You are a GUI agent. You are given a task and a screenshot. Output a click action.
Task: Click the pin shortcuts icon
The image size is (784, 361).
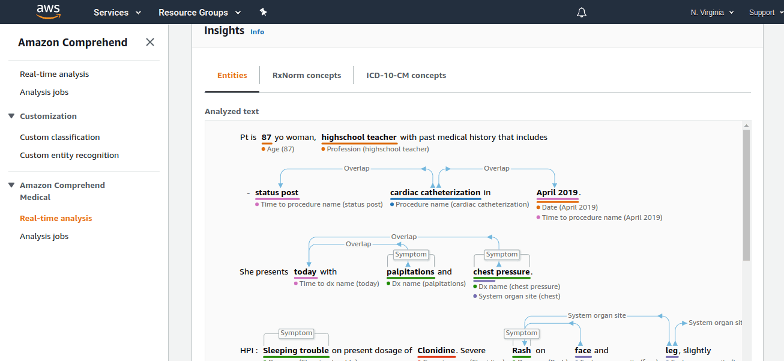(x=263, y=12)
